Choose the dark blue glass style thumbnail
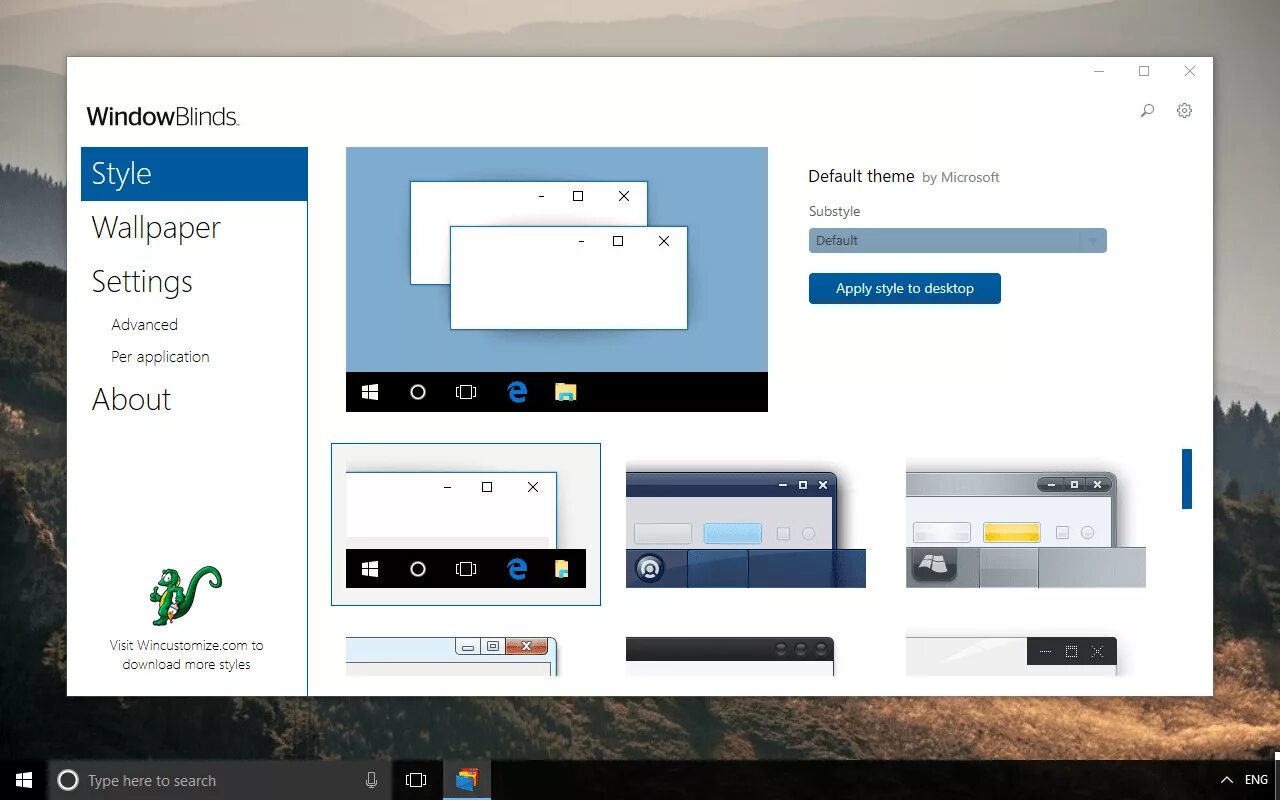 click(x=746, y=524)
